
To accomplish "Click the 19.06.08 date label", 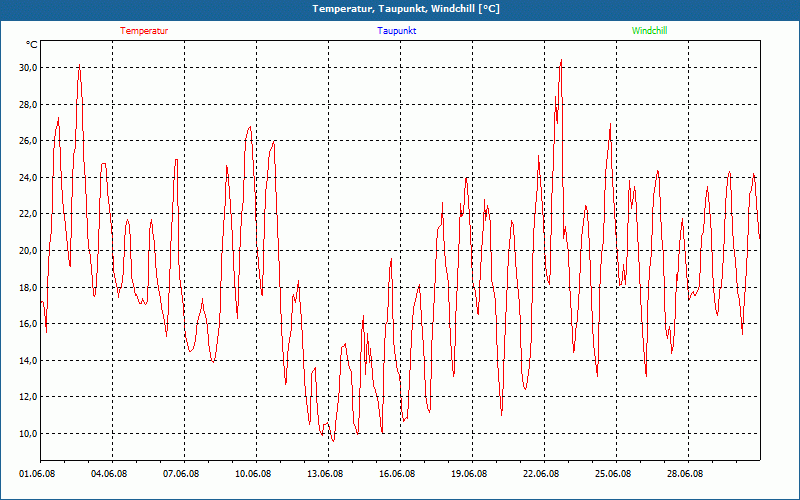I will click(x=469, y=474).
